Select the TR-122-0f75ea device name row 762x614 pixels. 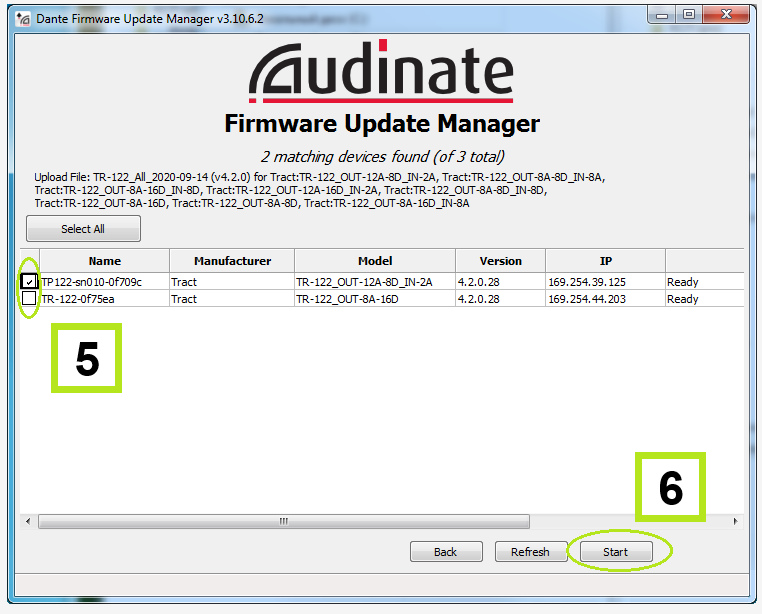pyautogui.click(x=78, y=298)
